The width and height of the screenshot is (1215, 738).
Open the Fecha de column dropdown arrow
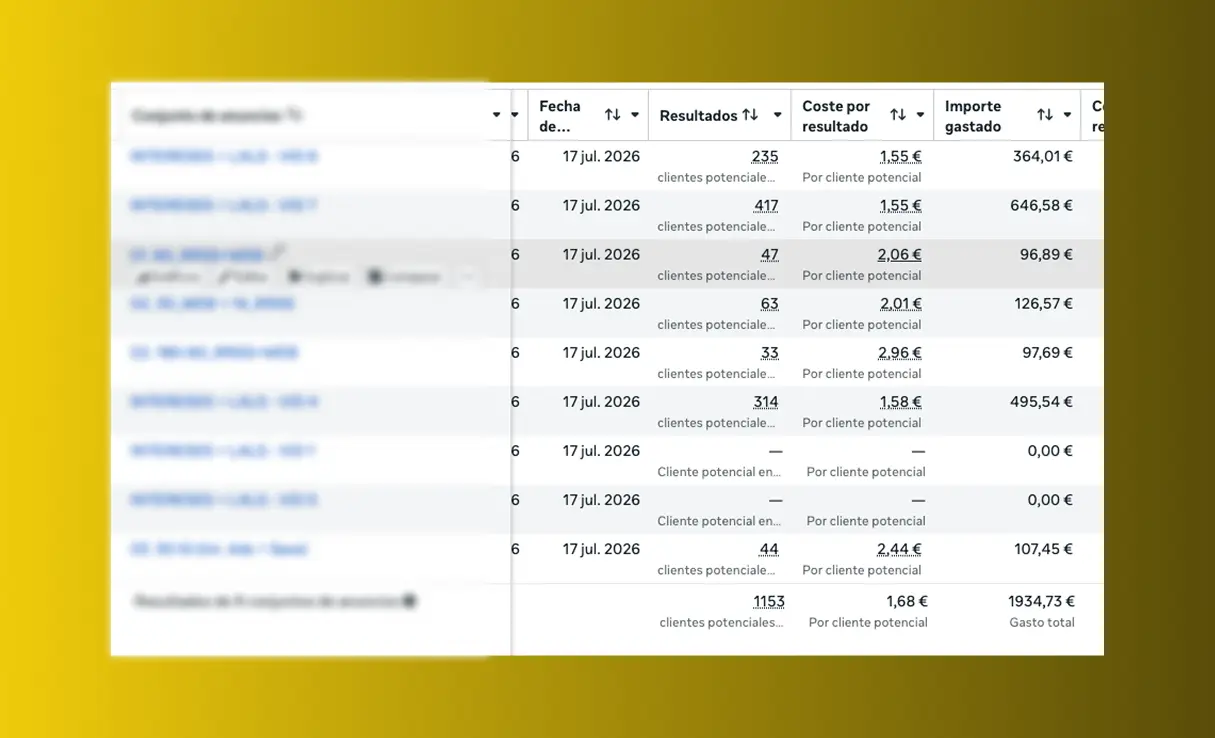[635, 115]
